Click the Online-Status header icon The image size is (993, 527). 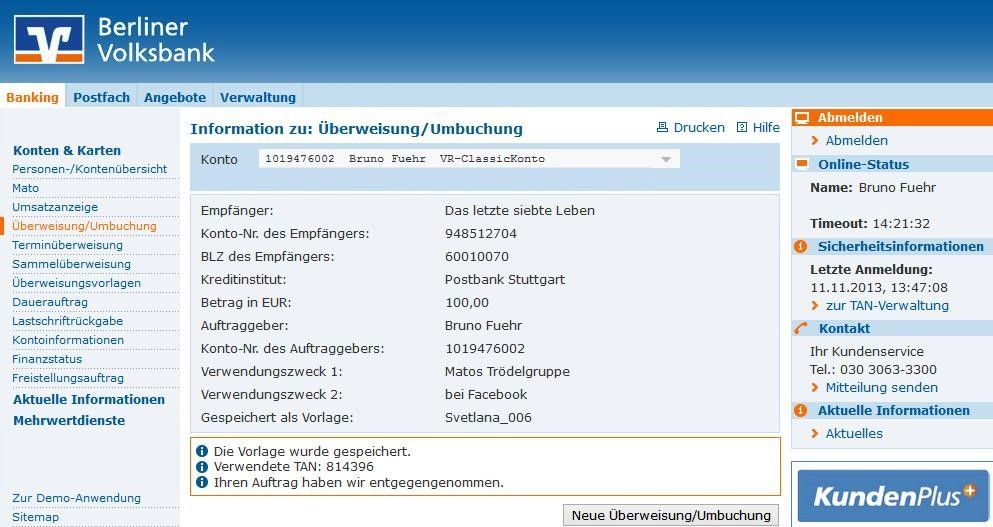[802, 164]
